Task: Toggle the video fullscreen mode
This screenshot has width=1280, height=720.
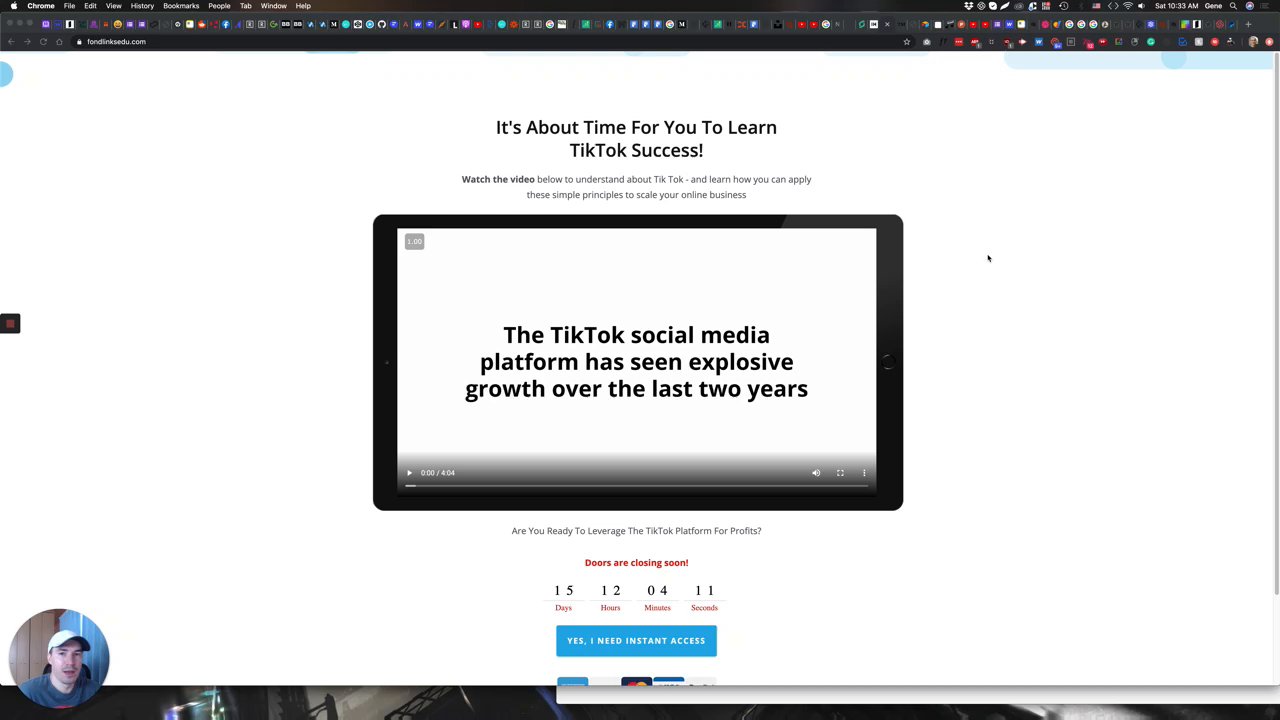Action: coord(840,473)
